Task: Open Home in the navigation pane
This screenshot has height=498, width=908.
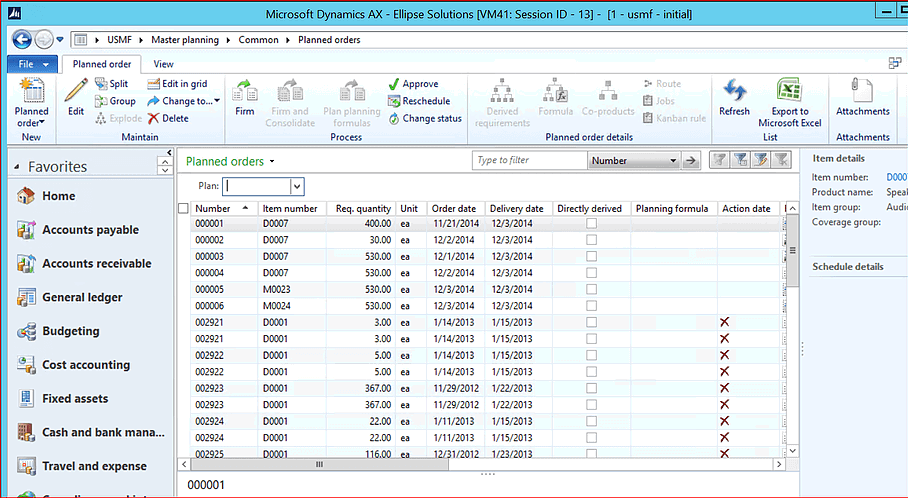Action: coord(46,196)
